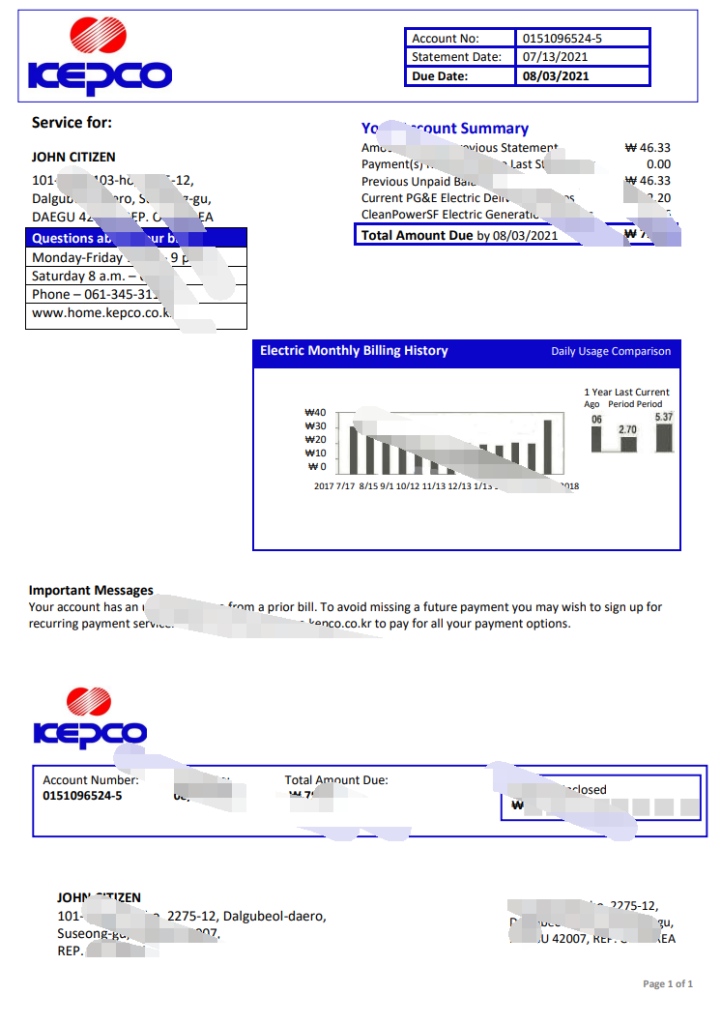Click the 'Statement Date:' label
Image resolution: width=721 pixels, height=1024 pixels.
(x=457, y=57)
